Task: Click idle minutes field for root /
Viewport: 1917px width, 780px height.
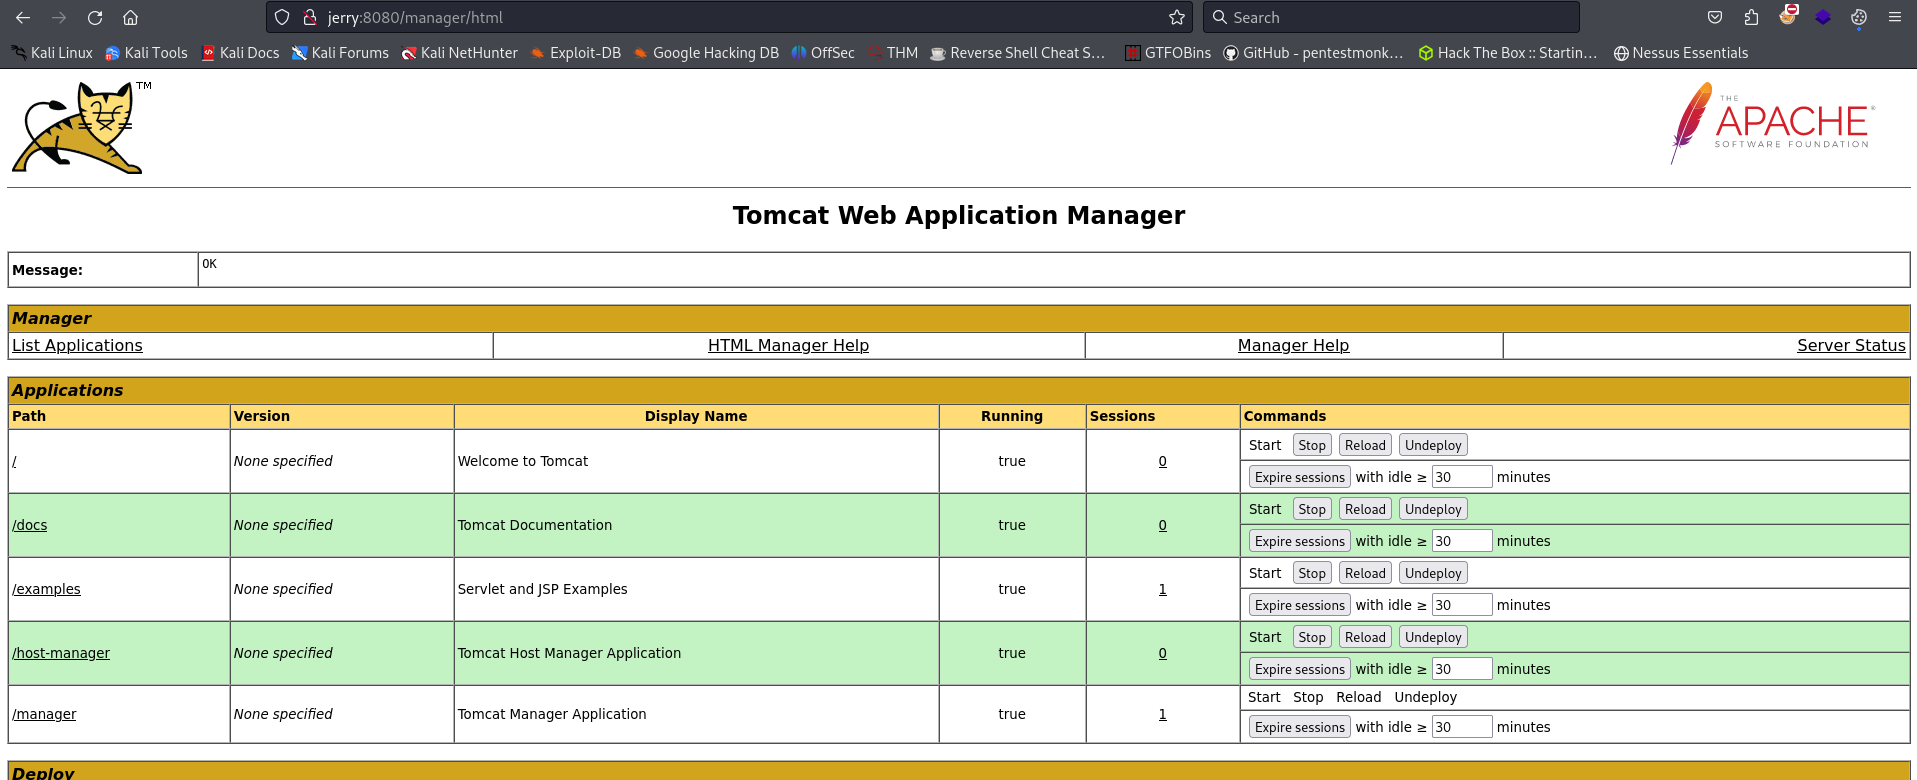Action: (1462, 477)
